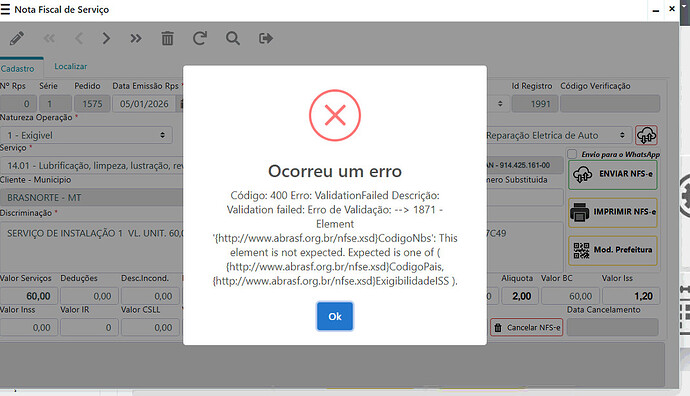Go to next record arrow
The image size is (690, 396).
click(106, 38)
